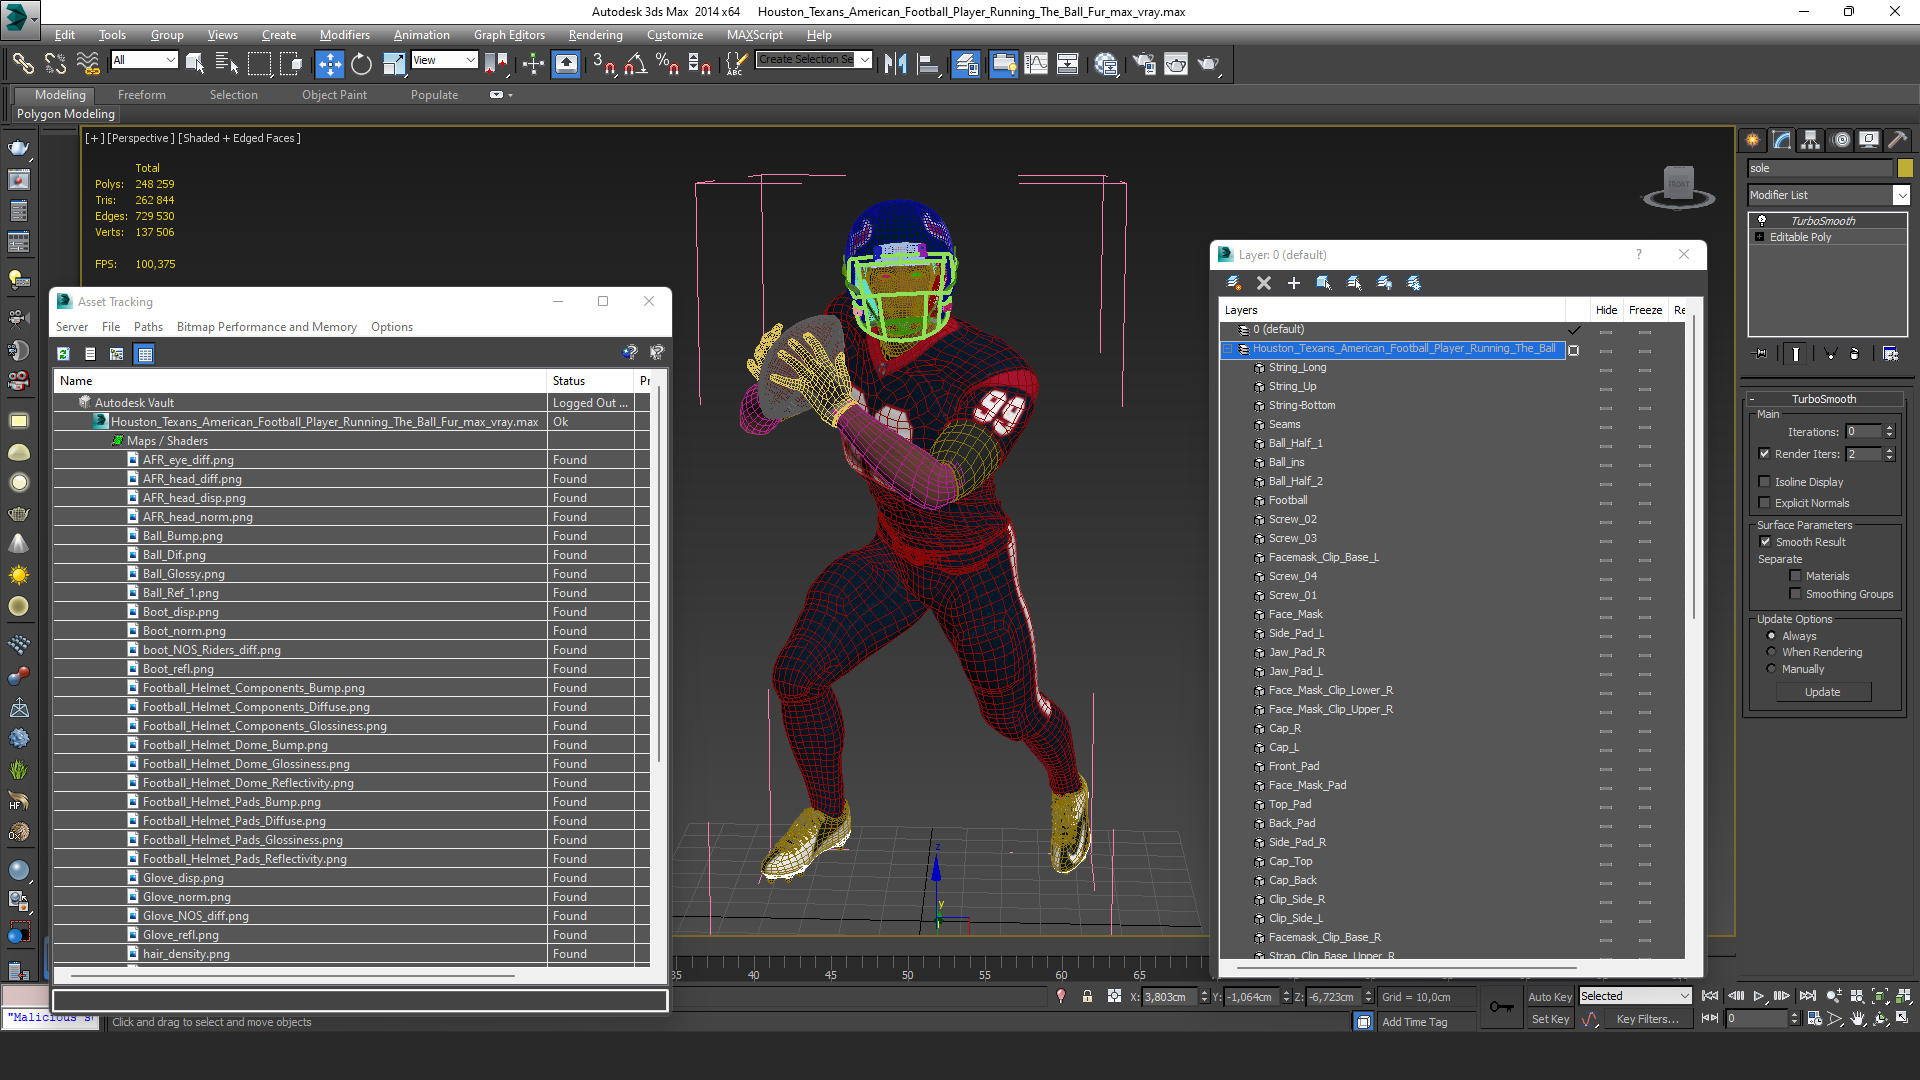Viewport: 1920px width, 1080px height.
Task: Open the MAXScript menu
Action: point(754,35)
